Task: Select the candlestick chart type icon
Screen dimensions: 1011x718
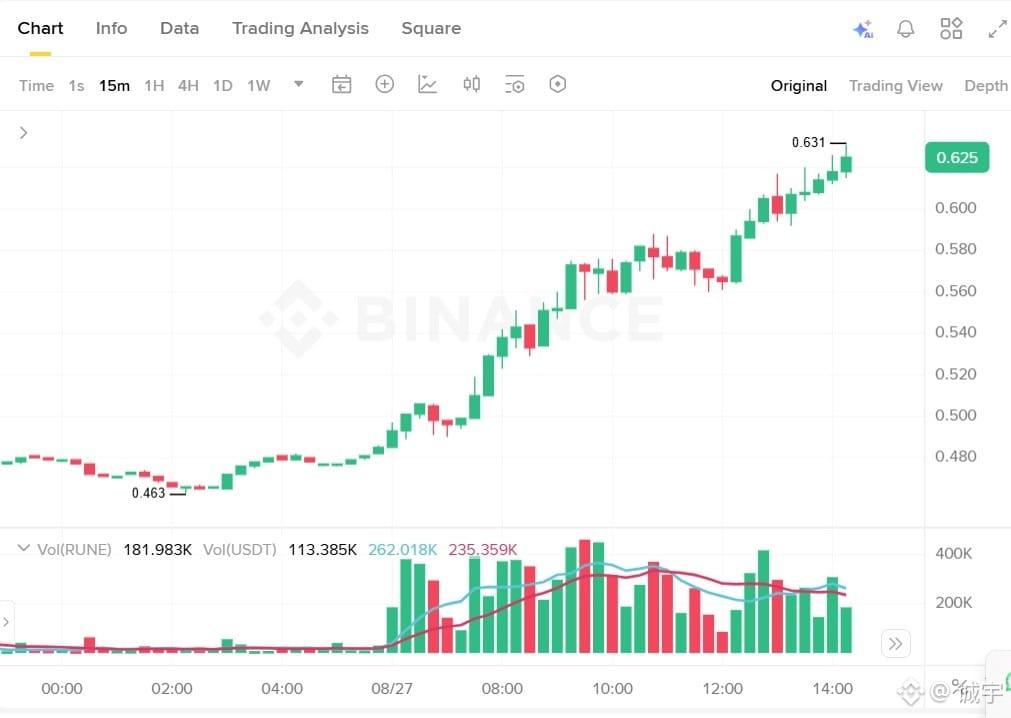Action: tap(471, 84)
